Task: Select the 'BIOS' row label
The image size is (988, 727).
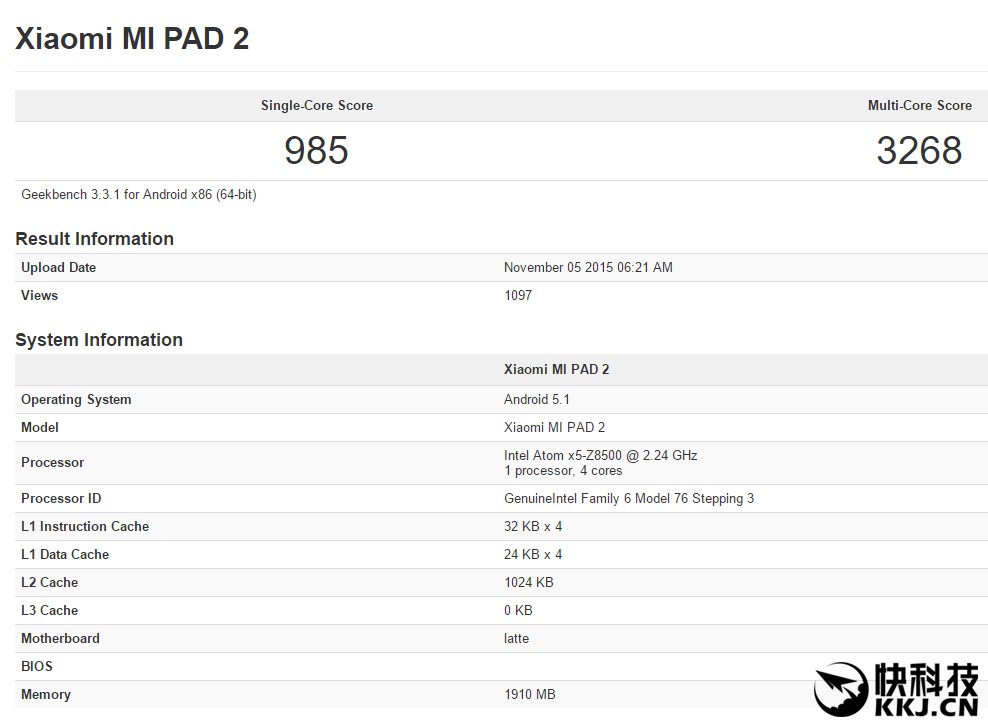Action: pos(37,667)
